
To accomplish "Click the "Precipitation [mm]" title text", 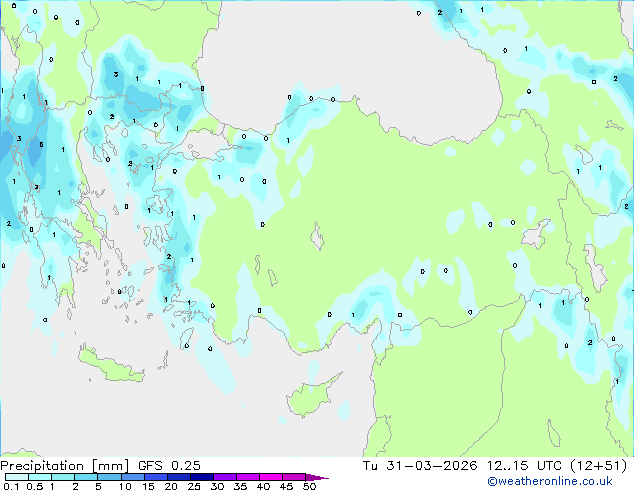I will pos(65,466).
